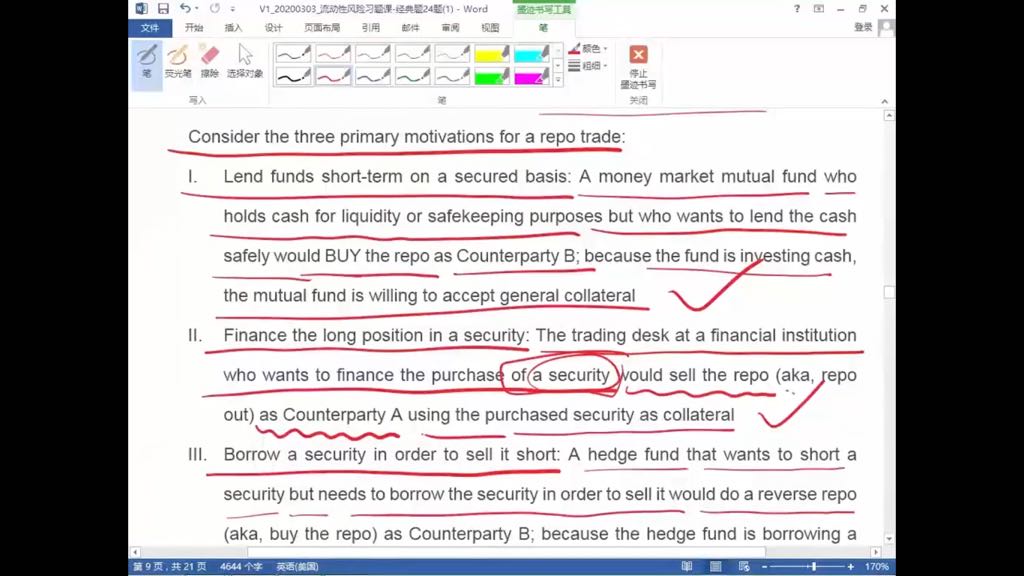Choose the thick black pen in bottom row
Viewport: 1024px width, 576px height.
(293, 77)
